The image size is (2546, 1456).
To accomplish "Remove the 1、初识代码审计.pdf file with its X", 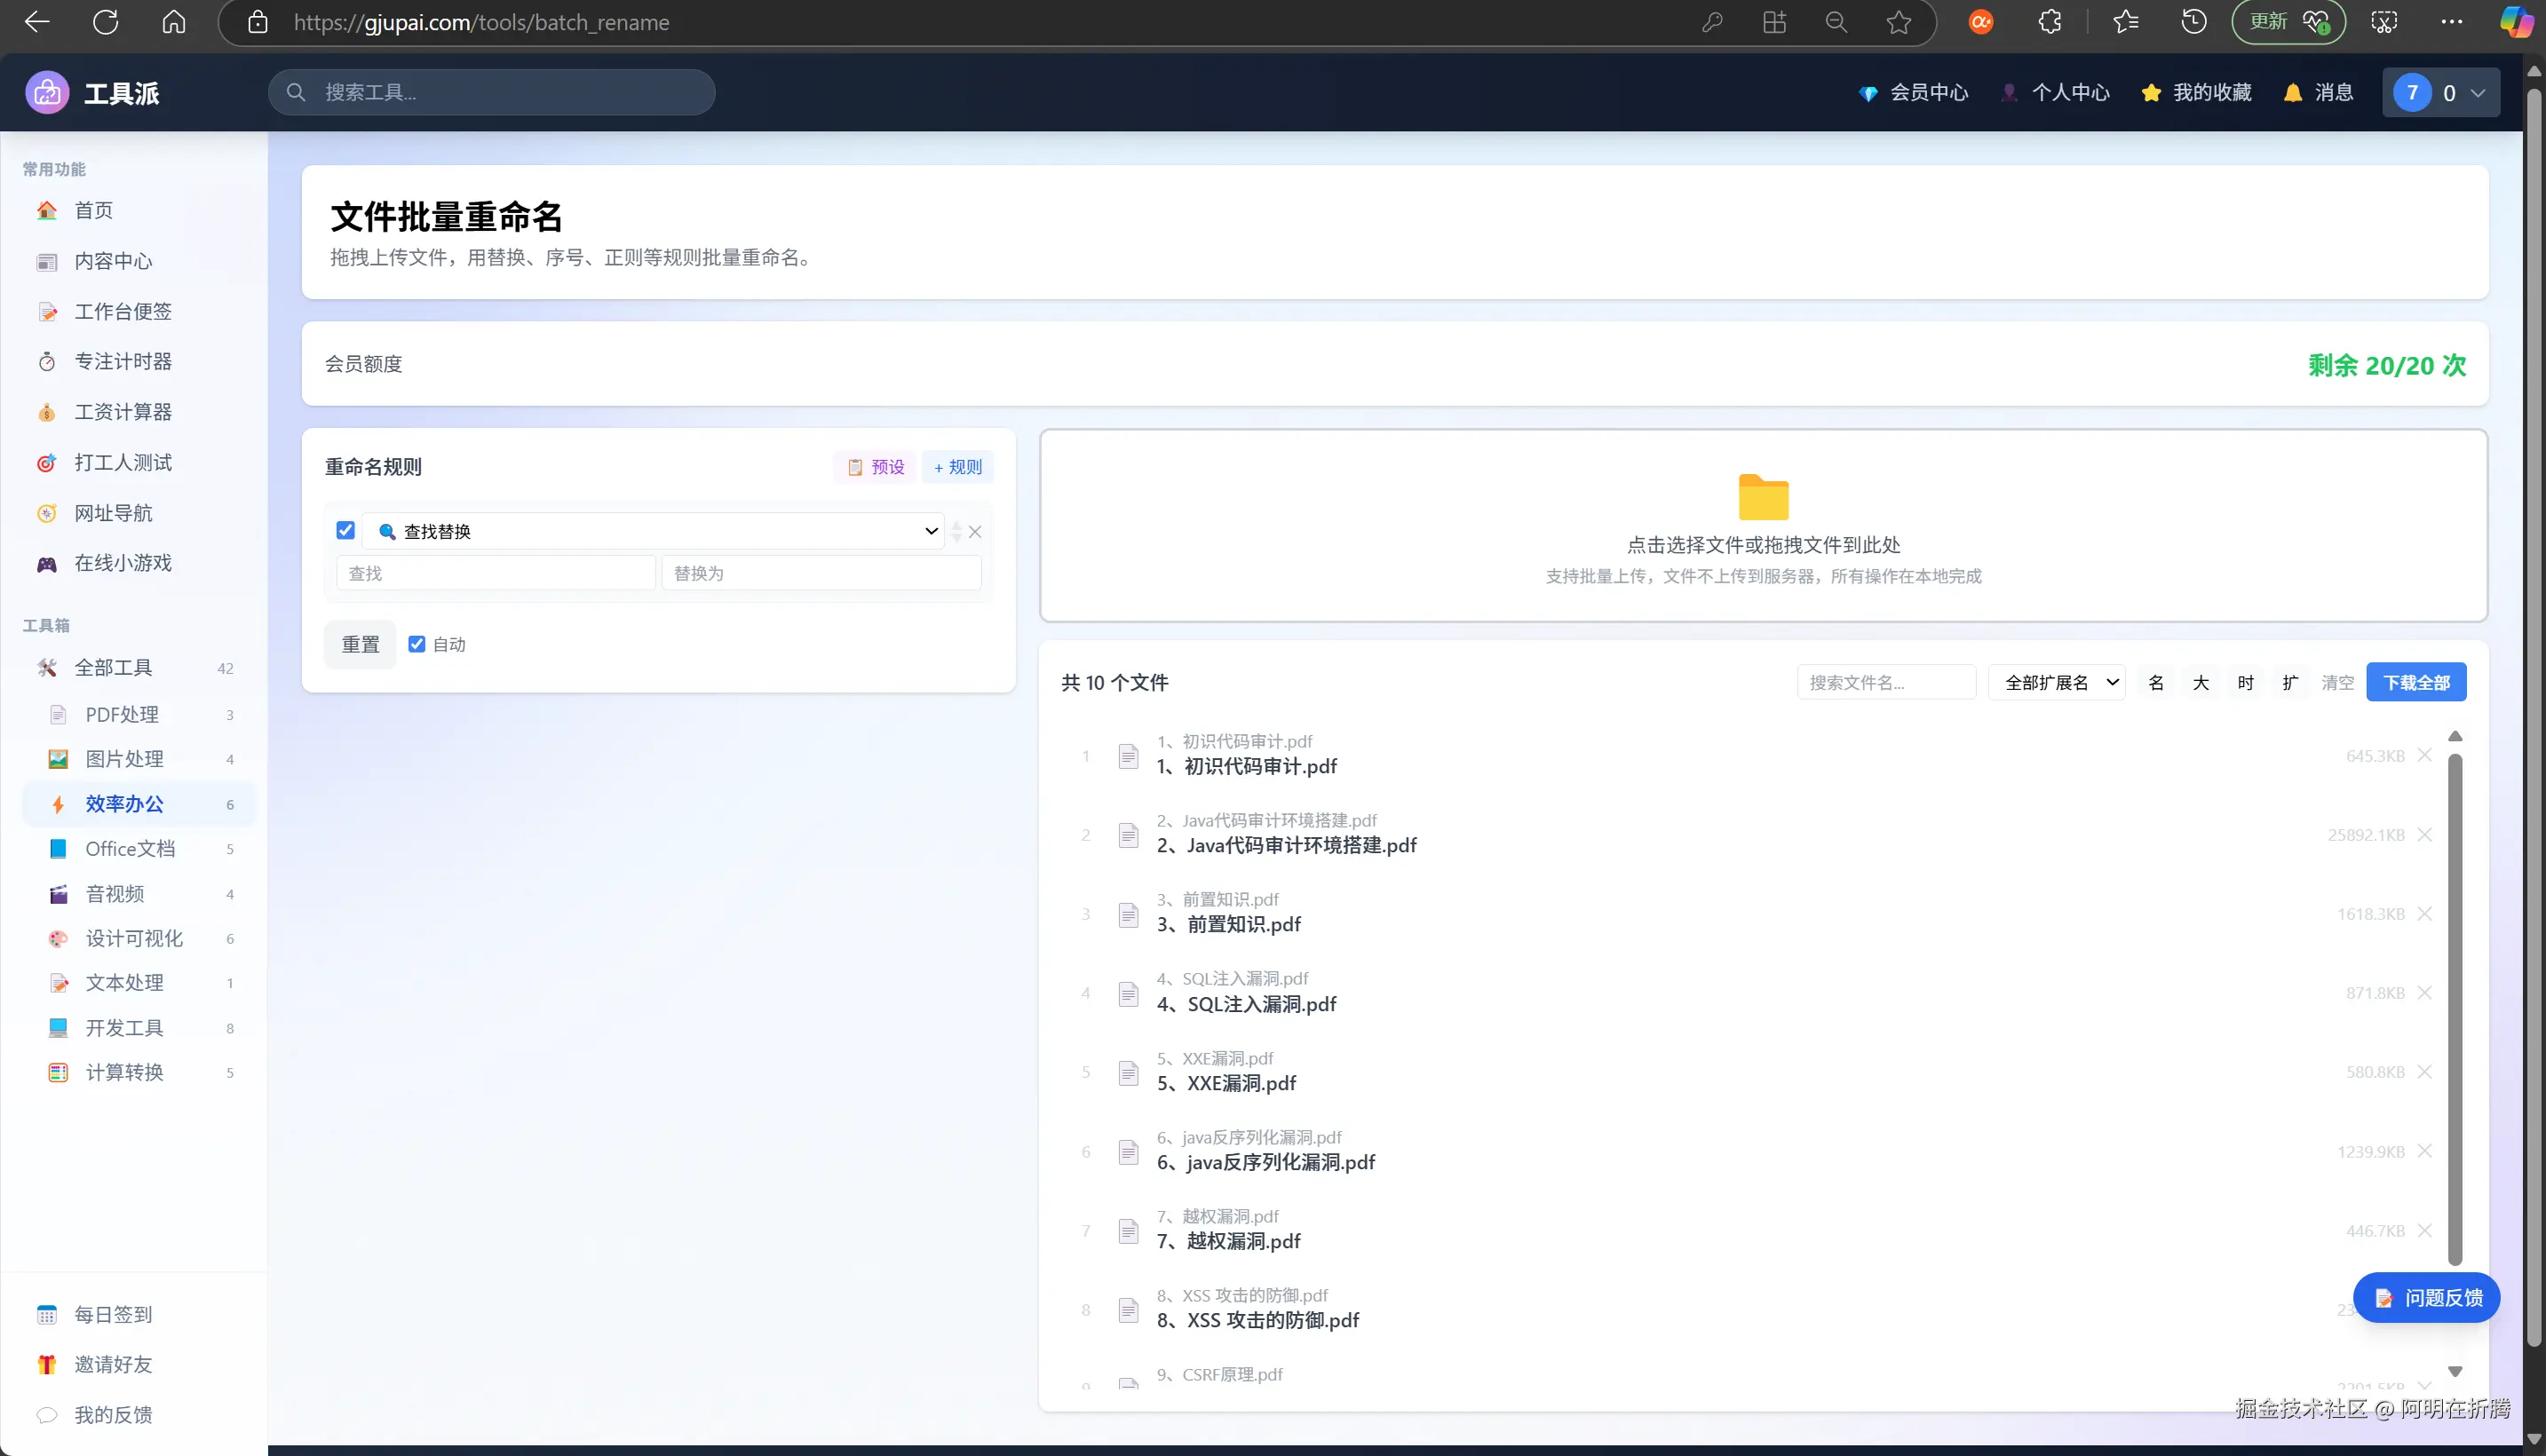I will coord(2425,755).
